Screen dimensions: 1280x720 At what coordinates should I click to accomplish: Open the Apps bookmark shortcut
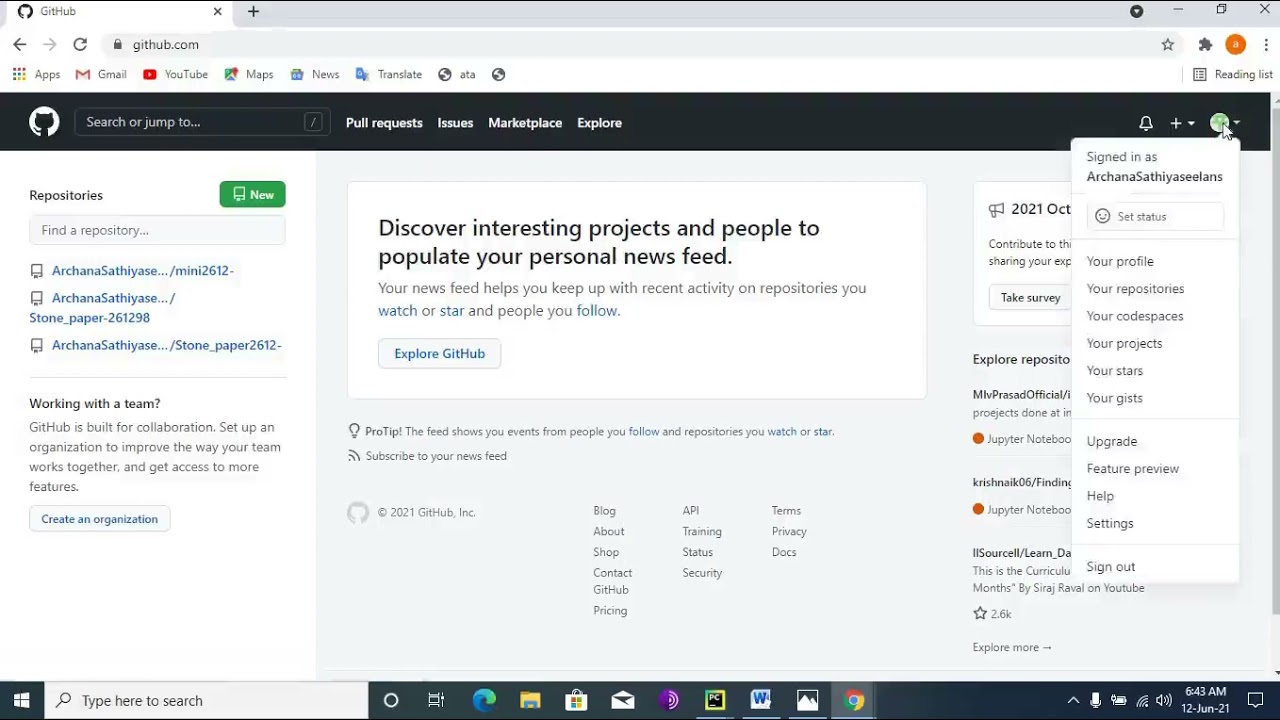pyautogui.click(x=36, y=74)
